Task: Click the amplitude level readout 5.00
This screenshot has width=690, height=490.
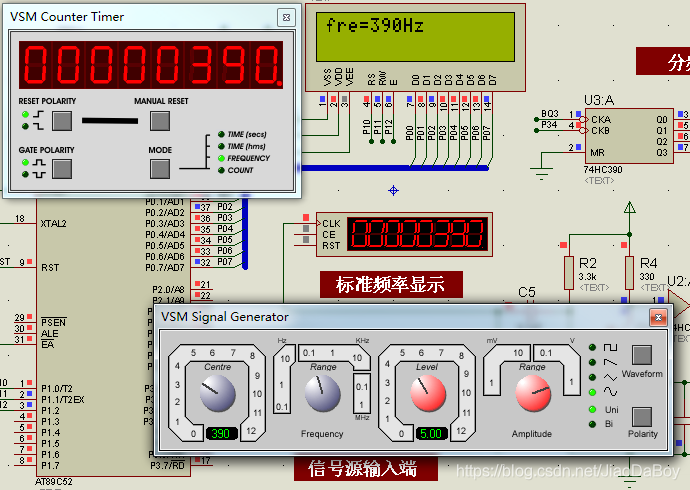Action: coord(429,433)
